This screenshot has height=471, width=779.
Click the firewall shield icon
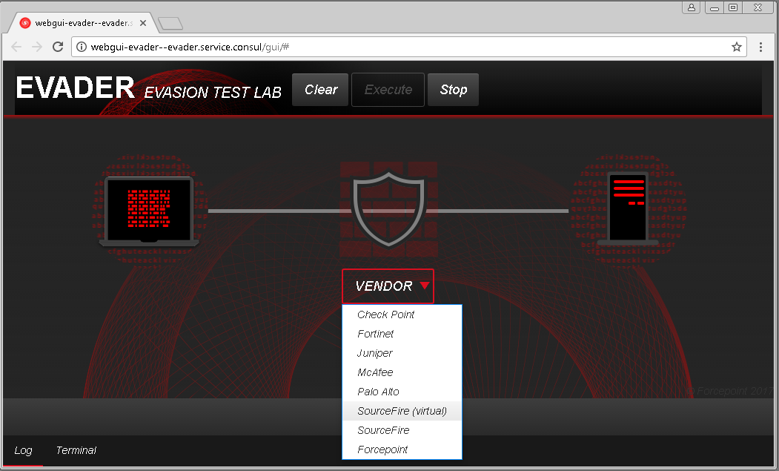tap(389, 209)
